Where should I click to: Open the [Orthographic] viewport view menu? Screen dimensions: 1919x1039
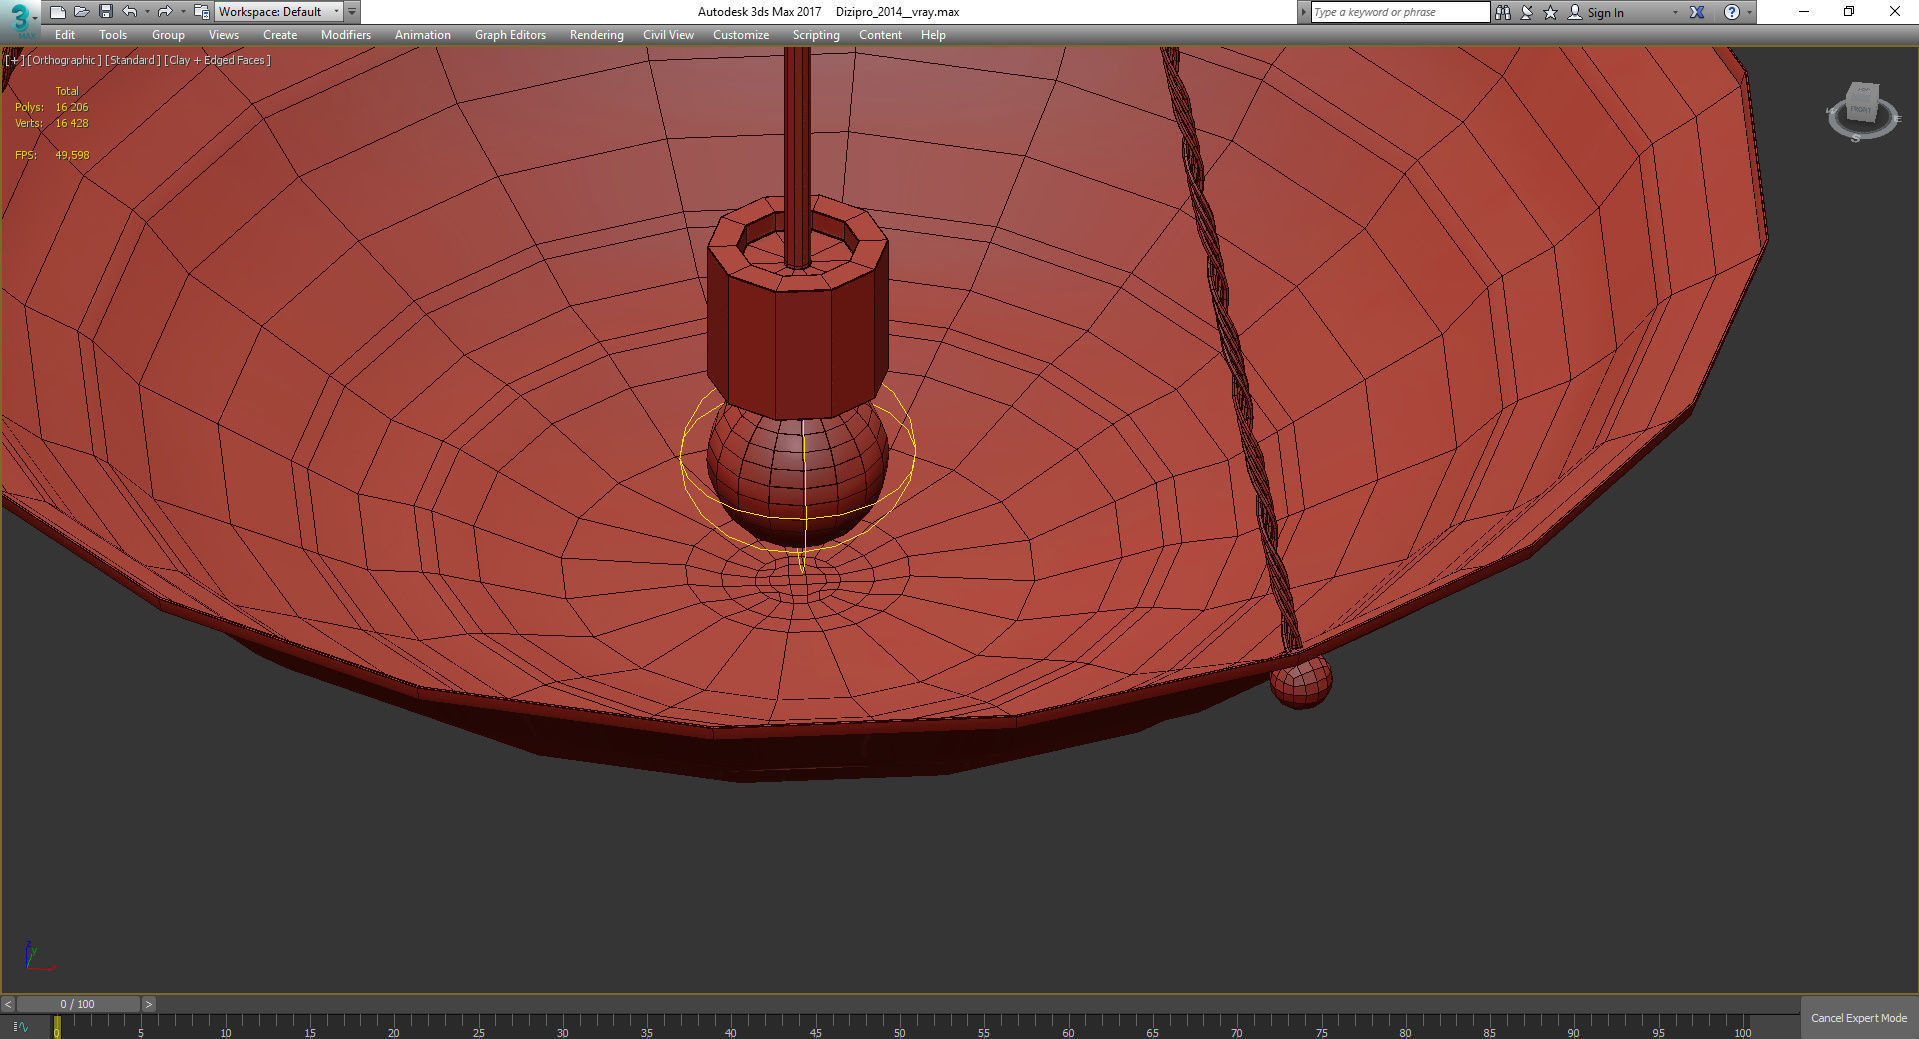click(x=64, y=60)
